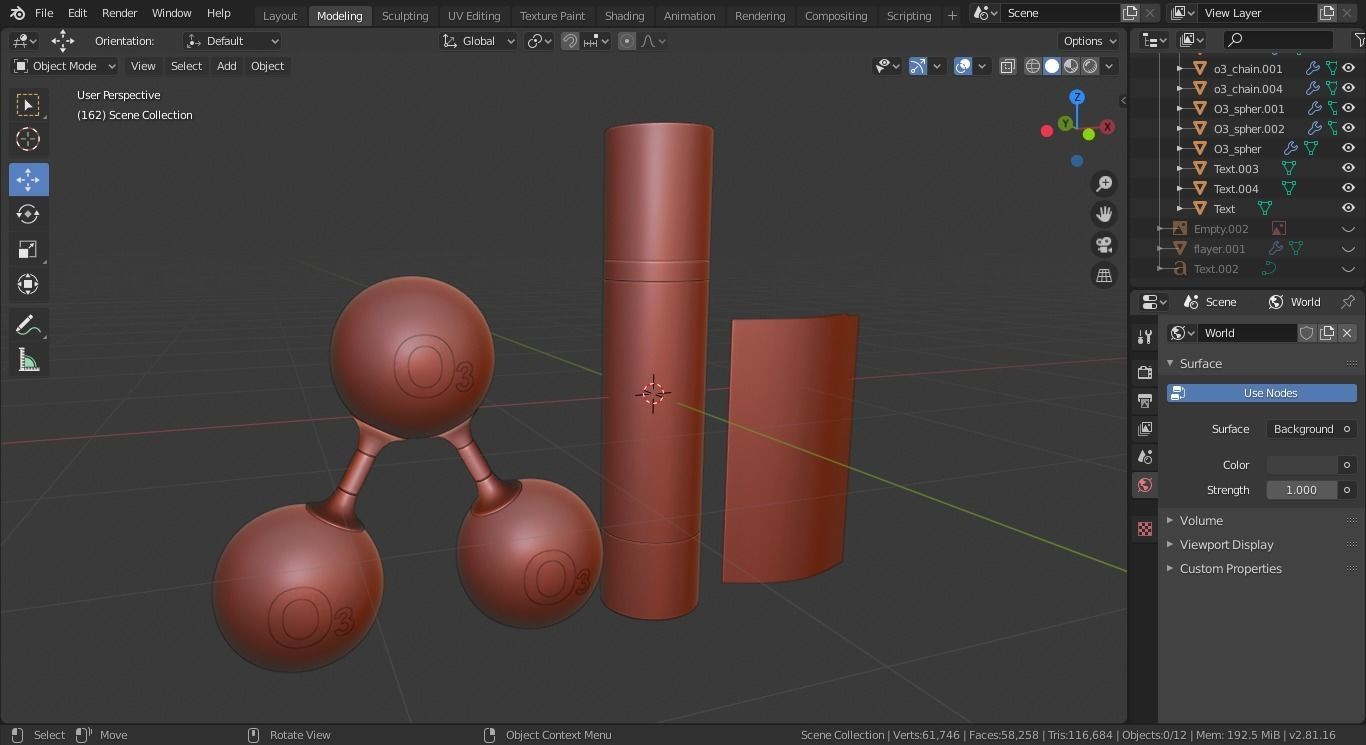Hide O3_spher.001 with its eye icon
The width and height of the screenshot is (1366, 745).
(1348, 109)
